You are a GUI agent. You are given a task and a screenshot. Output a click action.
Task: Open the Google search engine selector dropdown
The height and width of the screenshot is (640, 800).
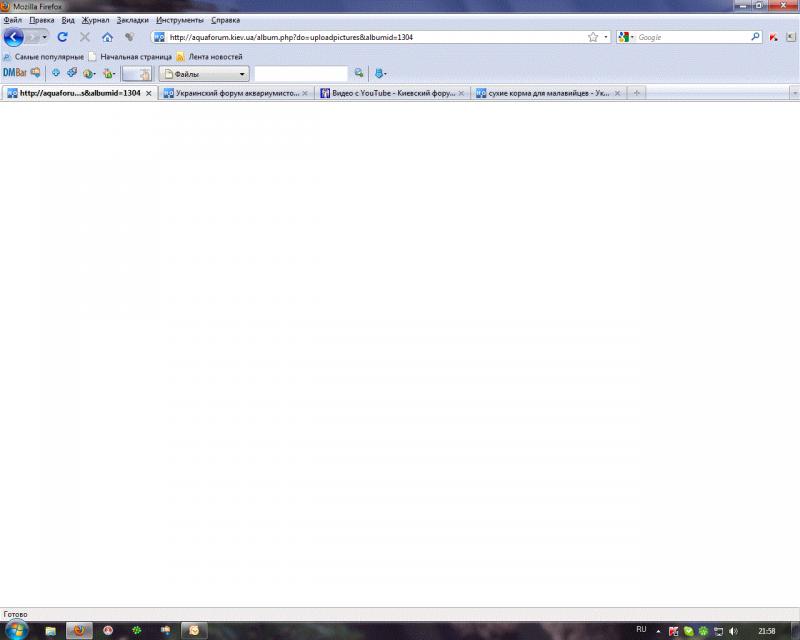click(x=626, y=37)
